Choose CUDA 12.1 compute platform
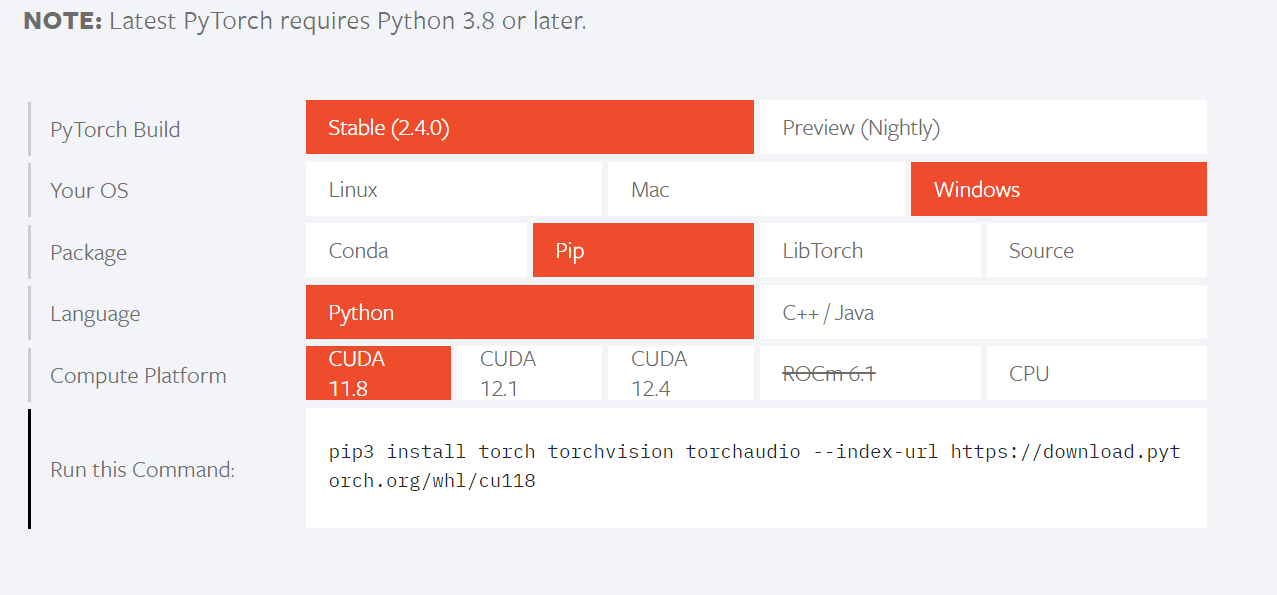This screenshot has height=595, width=1277. pos(530,373)
